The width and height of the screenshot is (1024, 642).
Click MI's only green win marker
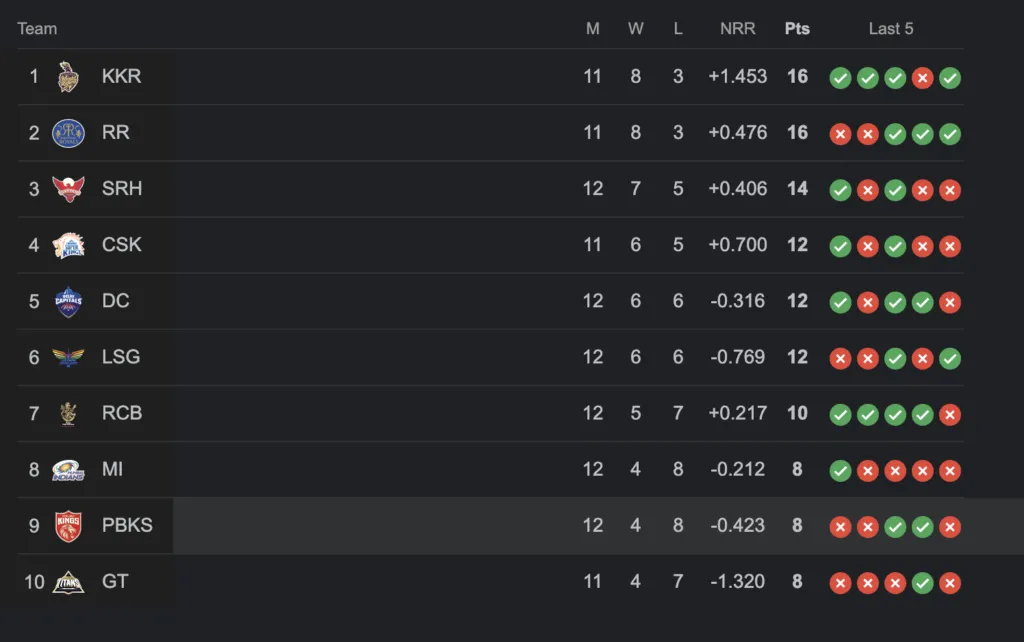pyautogui.click(x=840, y=471)
